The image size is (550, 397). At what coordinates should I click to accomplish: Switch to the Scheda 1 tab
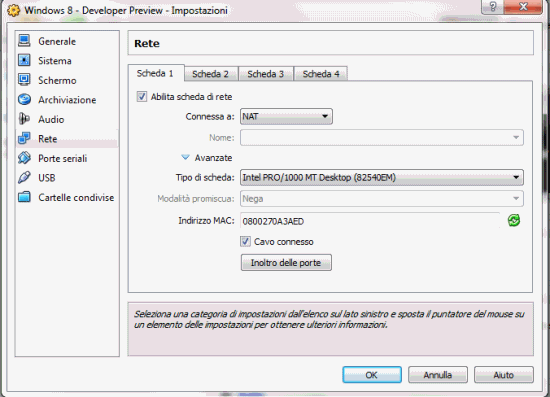pyautogui.click(x=155, y=73)
